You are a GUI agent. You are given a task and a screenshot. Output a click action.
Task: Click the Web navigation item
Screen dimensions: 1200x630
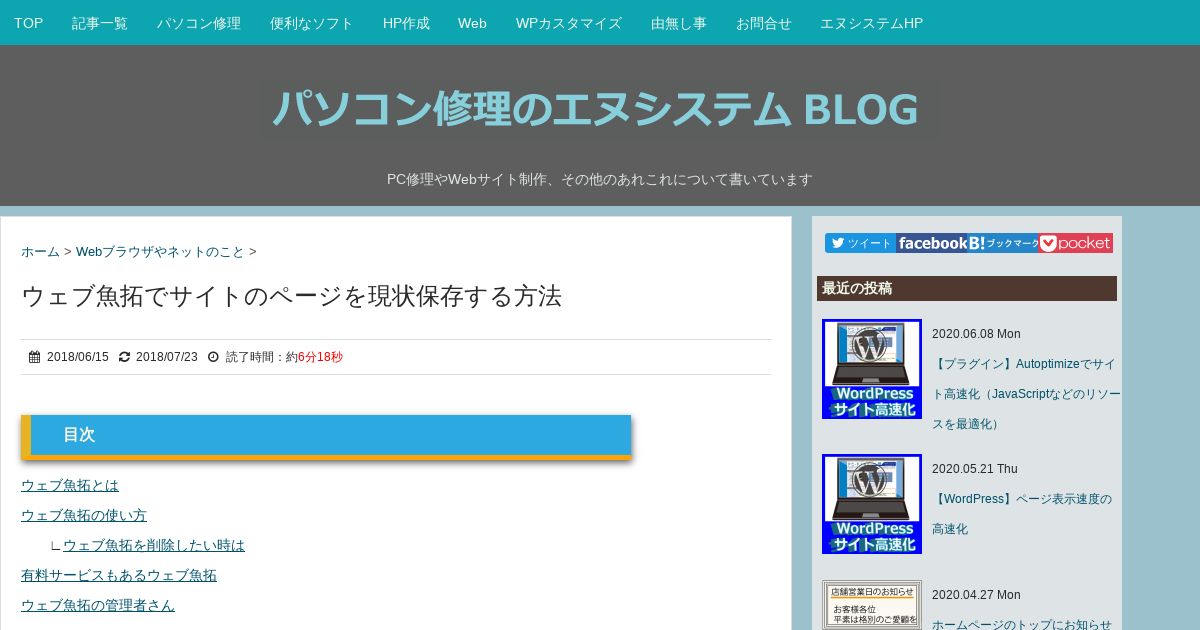coord(472,23)
